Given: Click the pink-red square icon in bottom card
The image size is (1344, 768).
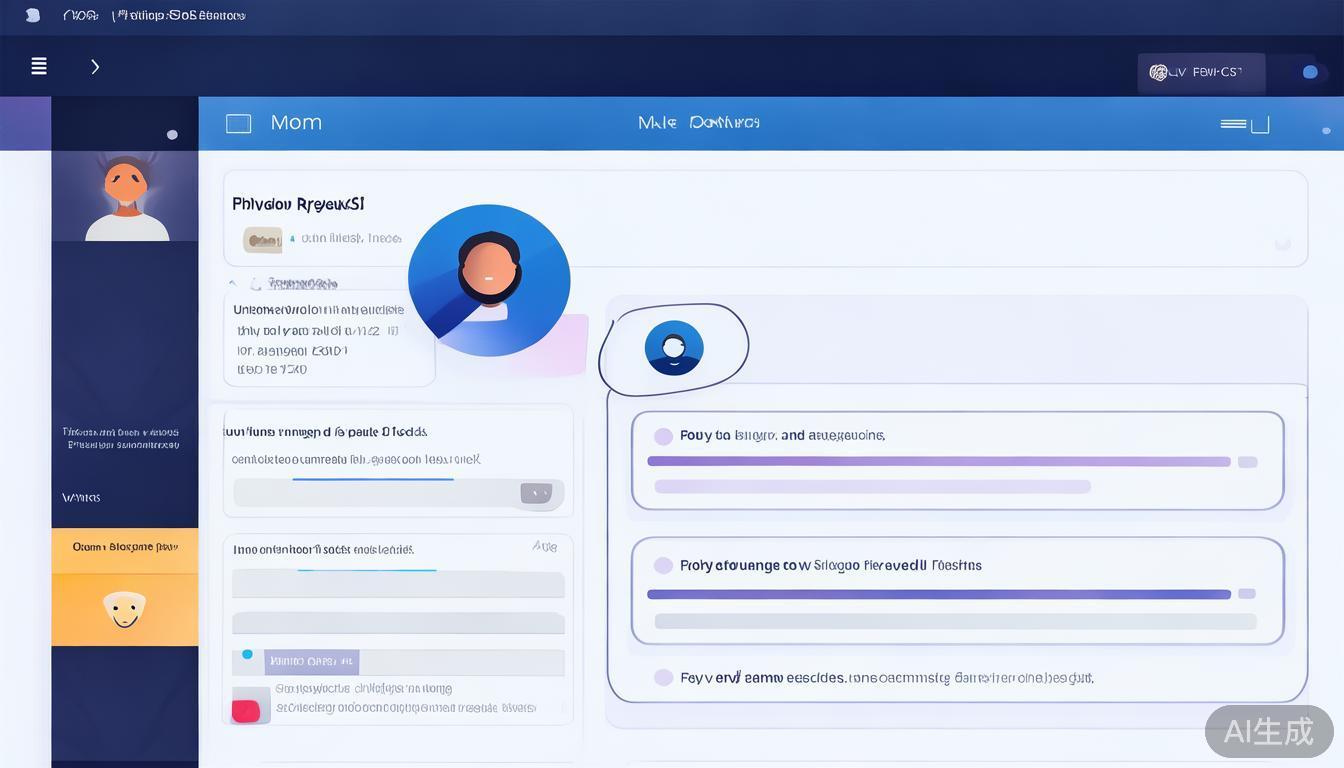Looking at the screenshot, I should pos(246,710).
